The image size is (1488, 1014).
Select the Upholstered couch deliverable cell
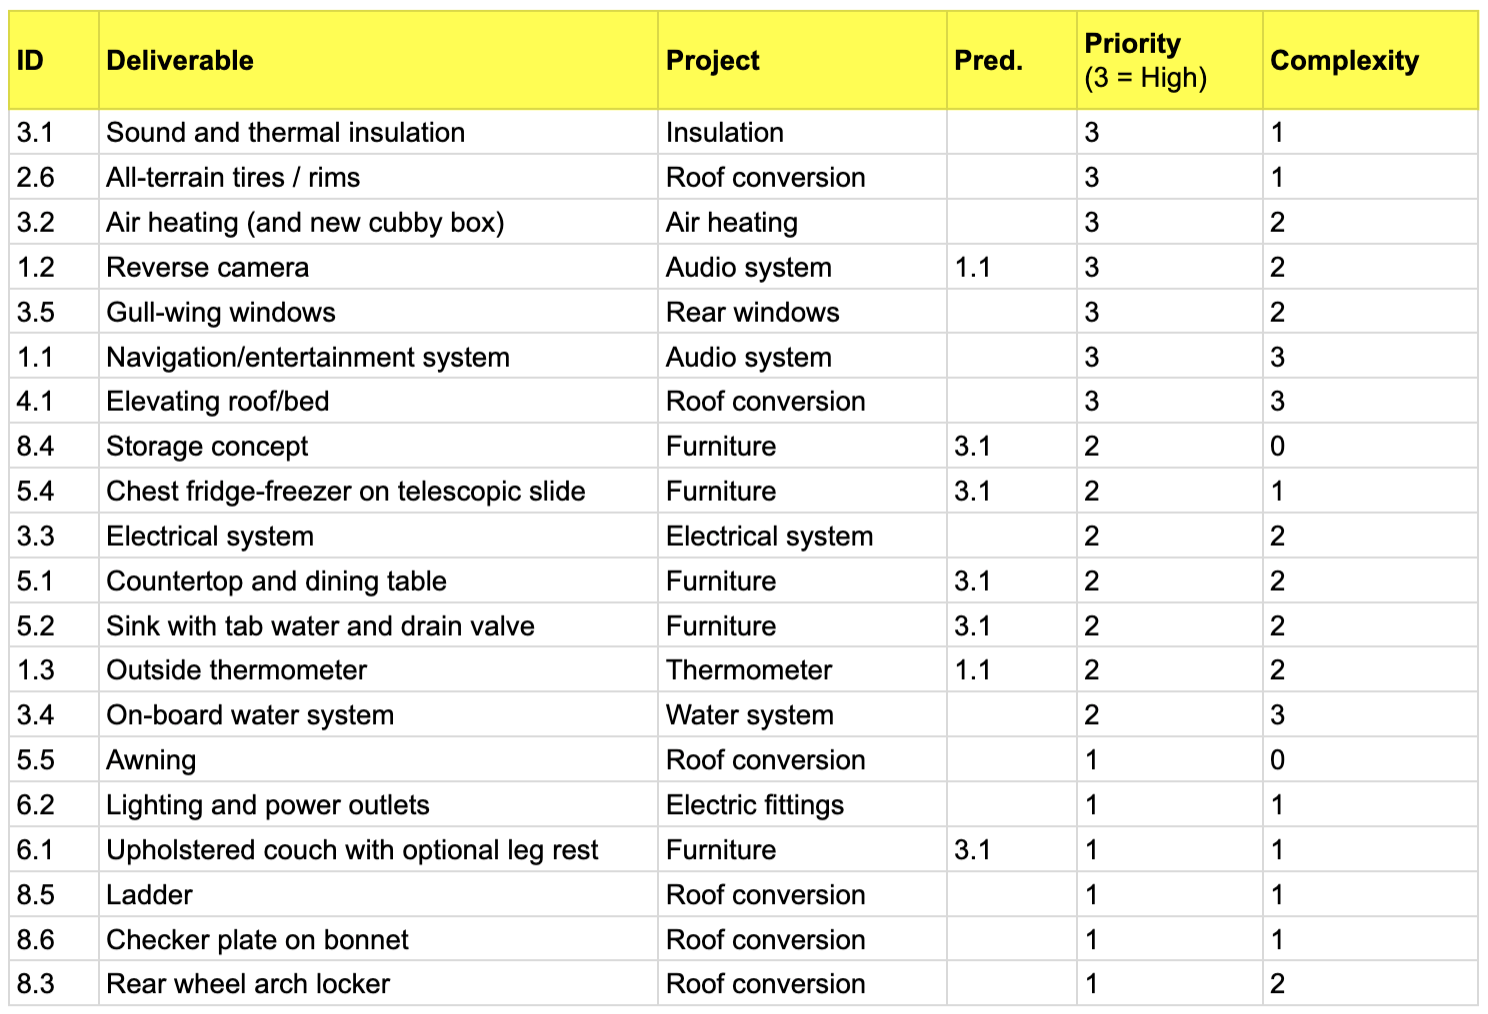352,850
